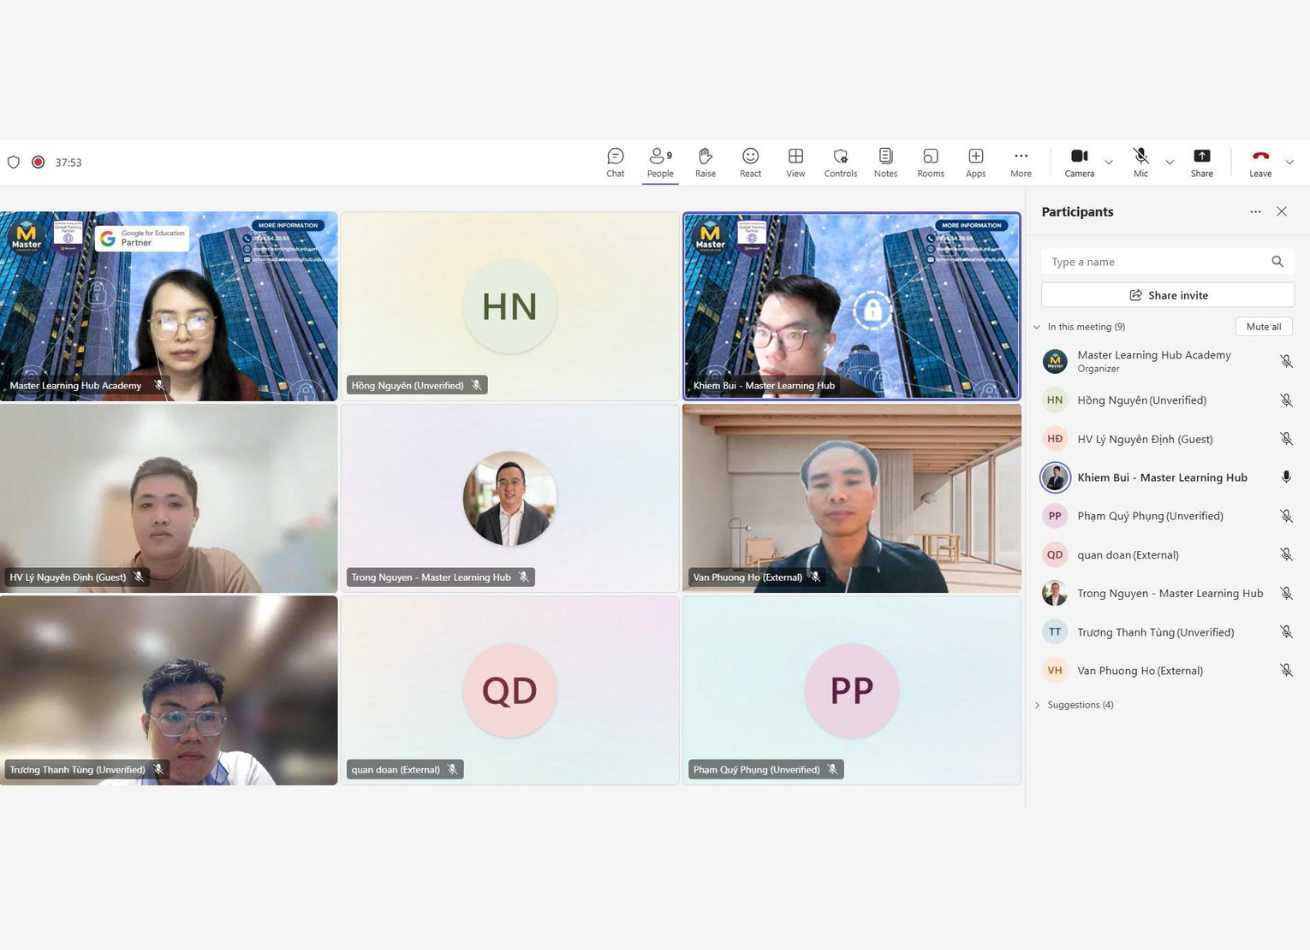
Task: Click the Mute all button
Action: (x=1263, y=327)
